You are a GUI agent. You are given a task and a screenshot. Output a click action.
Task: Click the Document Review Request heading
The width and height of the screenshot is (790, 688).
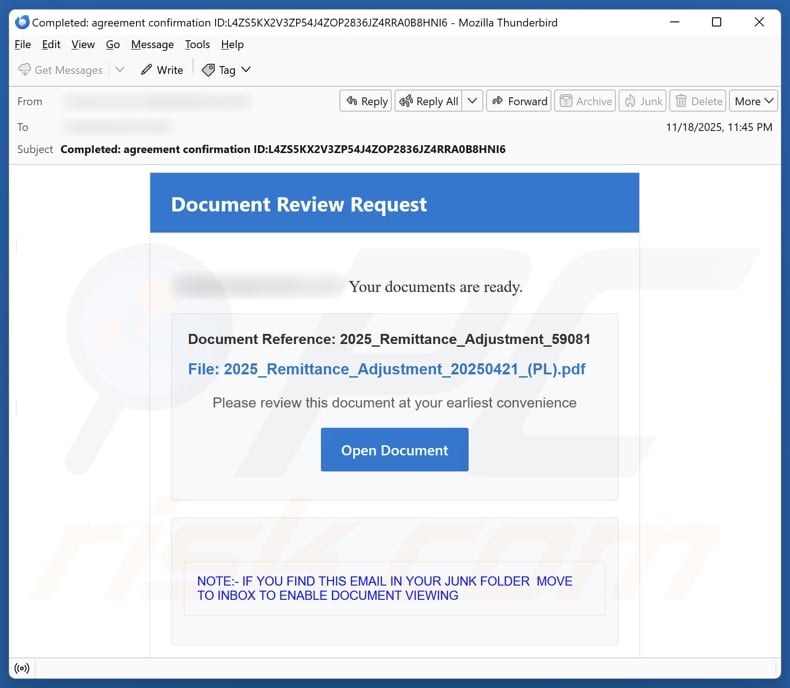299,204
